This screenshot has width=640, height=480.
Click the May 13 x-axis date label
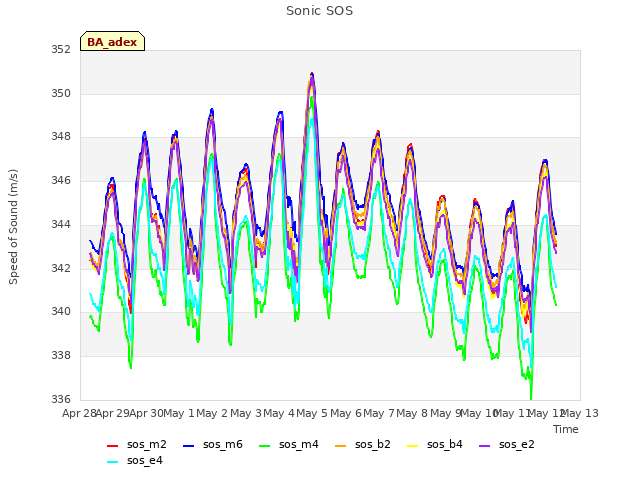(580, 413)
